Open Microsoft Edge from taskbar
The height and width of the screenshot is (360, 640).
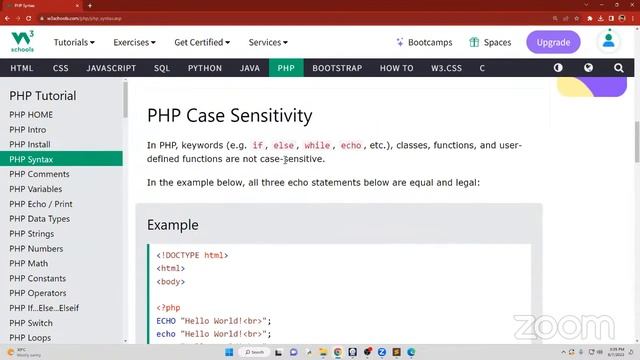[x=411, y=352]
